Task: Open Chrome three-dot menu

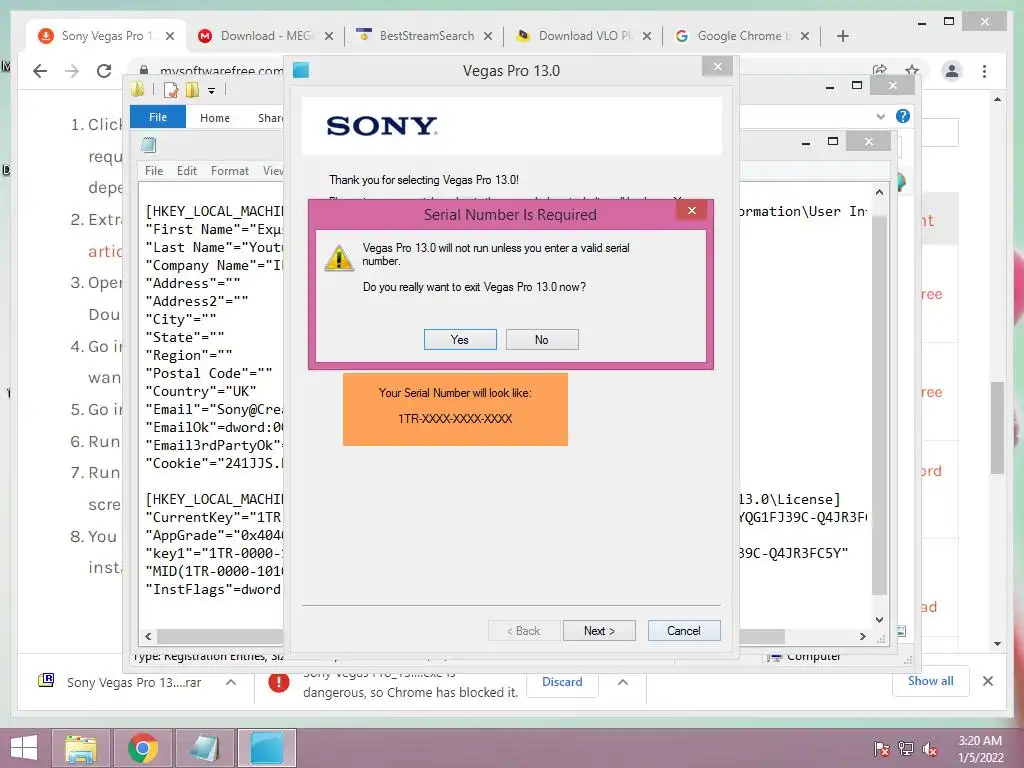Action: coord(985,71)
